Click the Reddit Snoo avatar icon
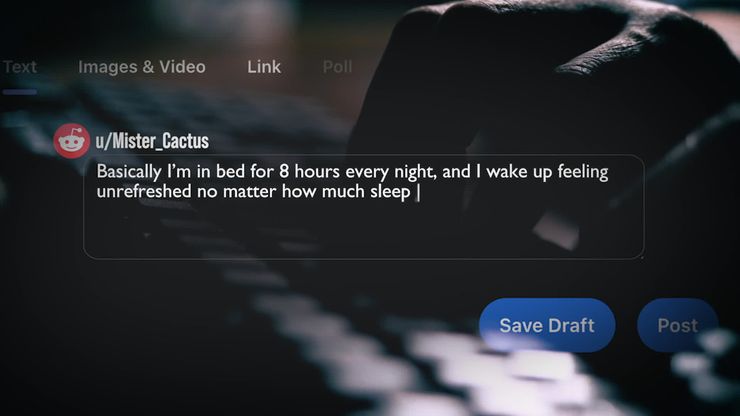The height and width of the screenshot is (416, 740). point(71,141)
